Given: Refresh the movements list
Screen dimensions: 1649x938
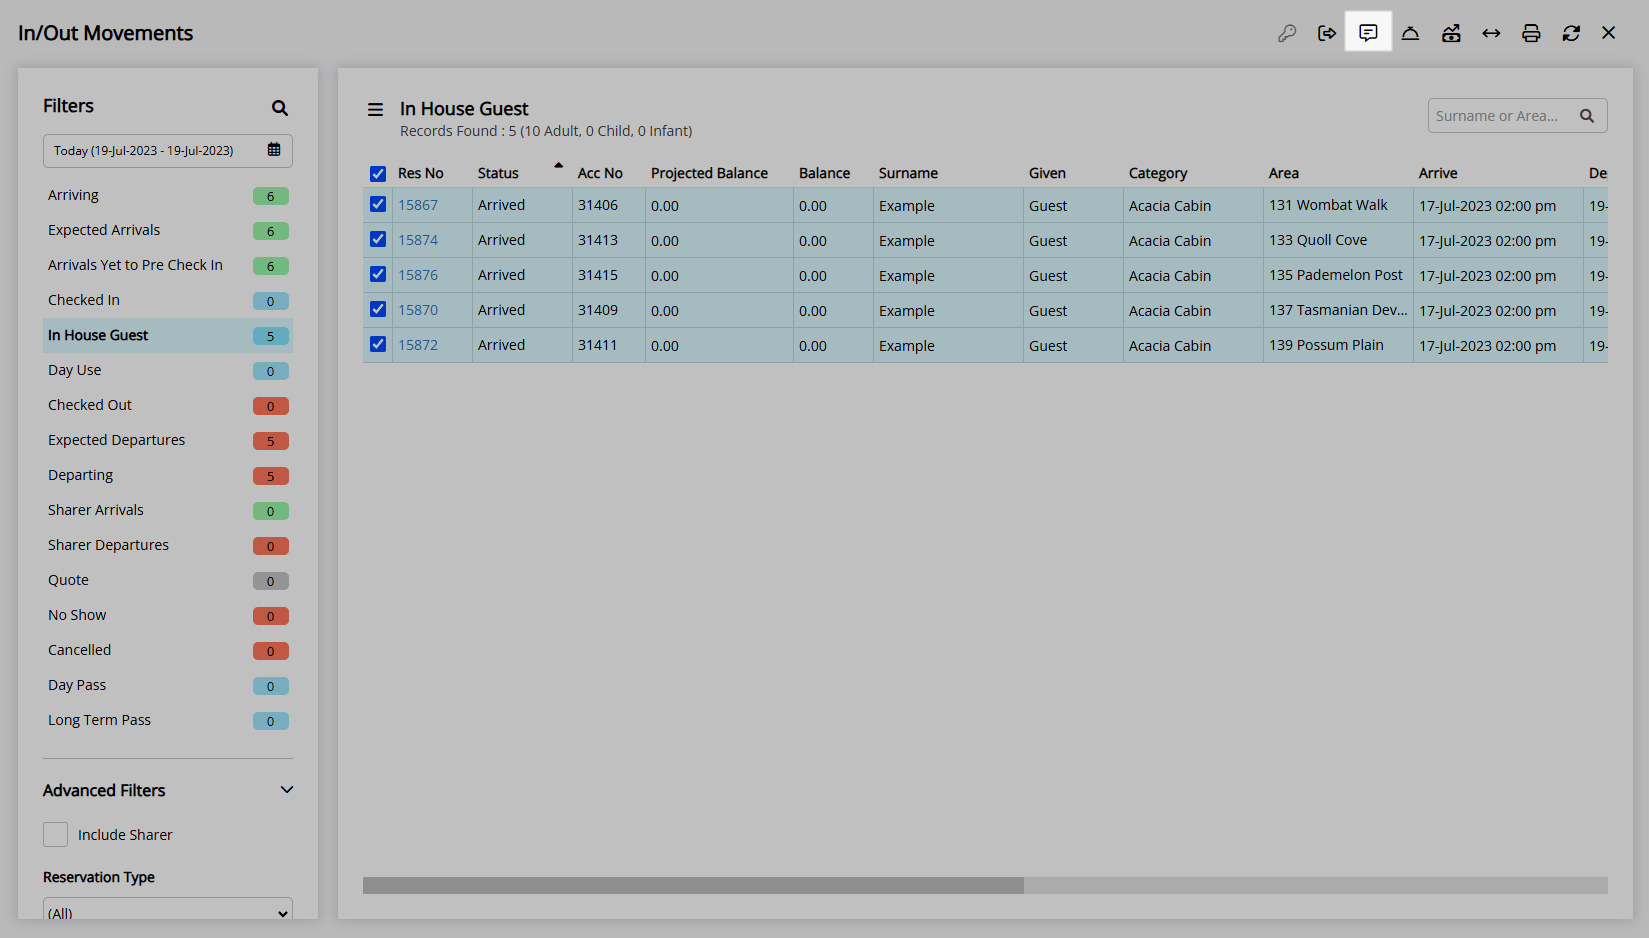Looking at the screenshot, I should (x=1571, y=33).
